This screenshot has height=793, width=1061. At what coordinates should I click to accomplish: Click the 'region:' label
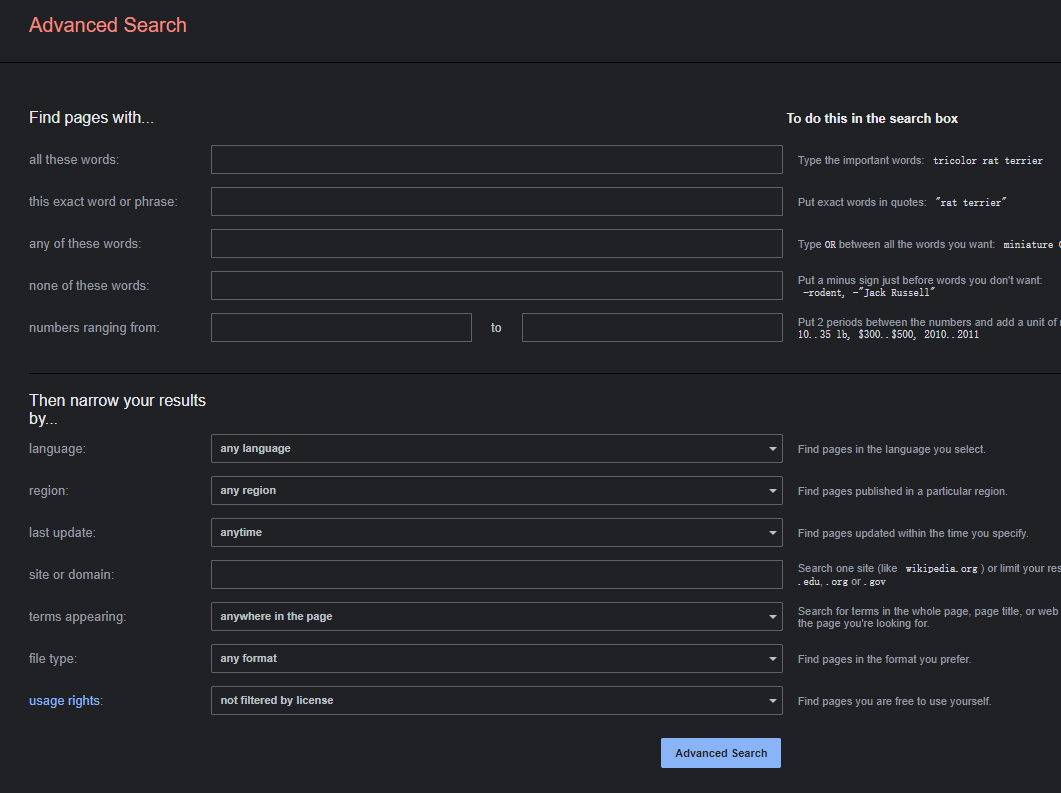coord(49,491)
